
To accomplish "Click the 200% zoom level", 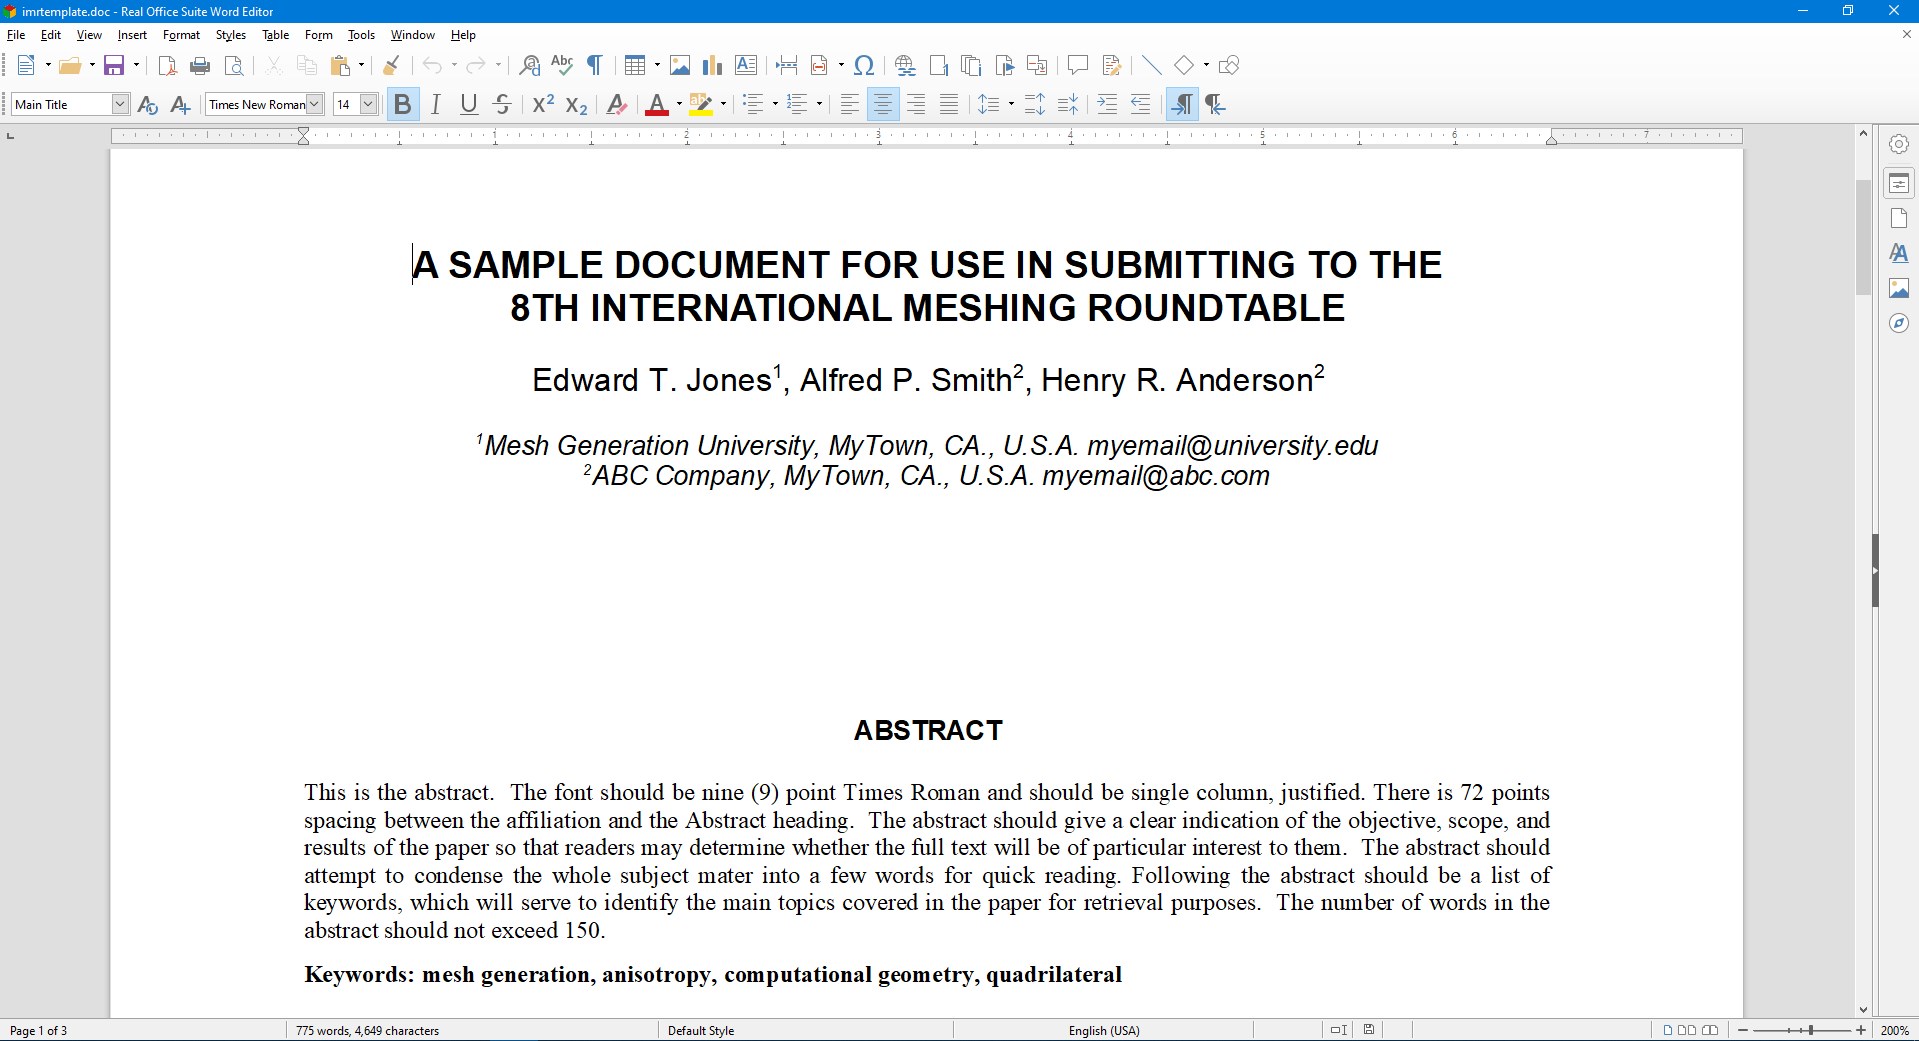I will point(1895,1030).
